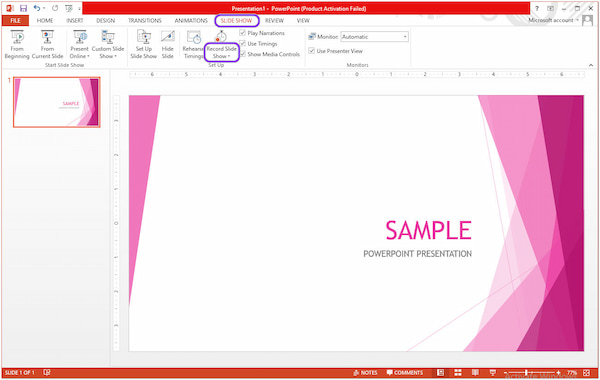Collapse the ribbon with the chevron

591,65
